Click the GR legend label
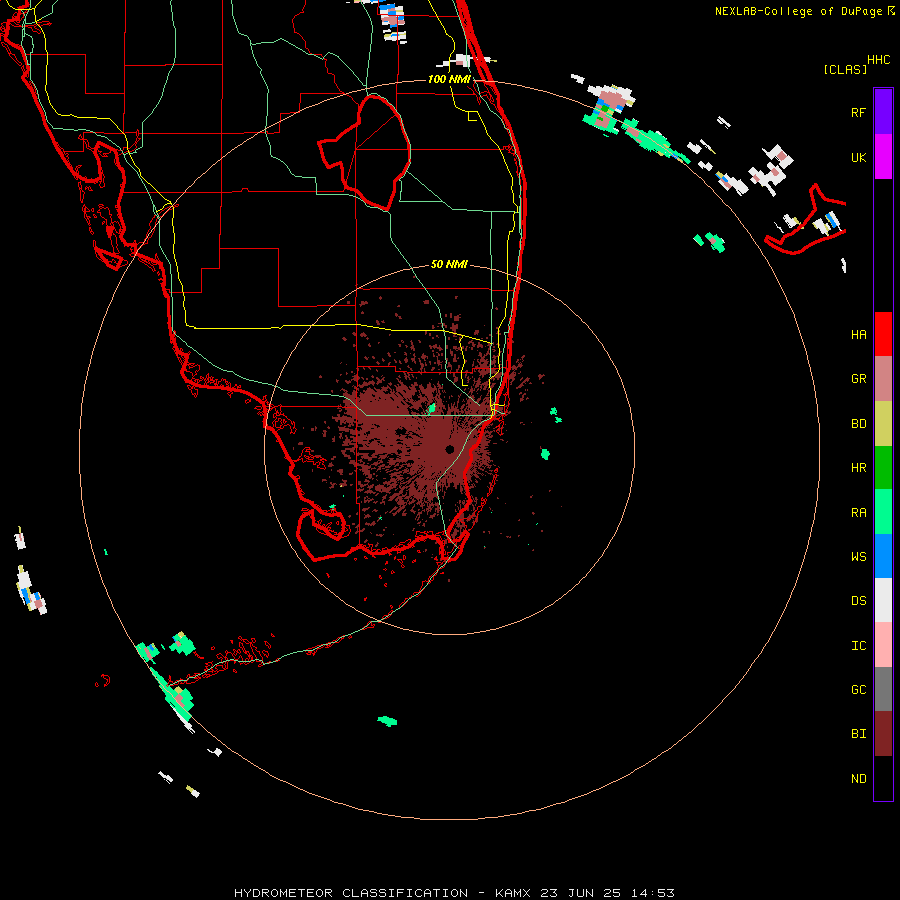 click(x=858, y=379)
